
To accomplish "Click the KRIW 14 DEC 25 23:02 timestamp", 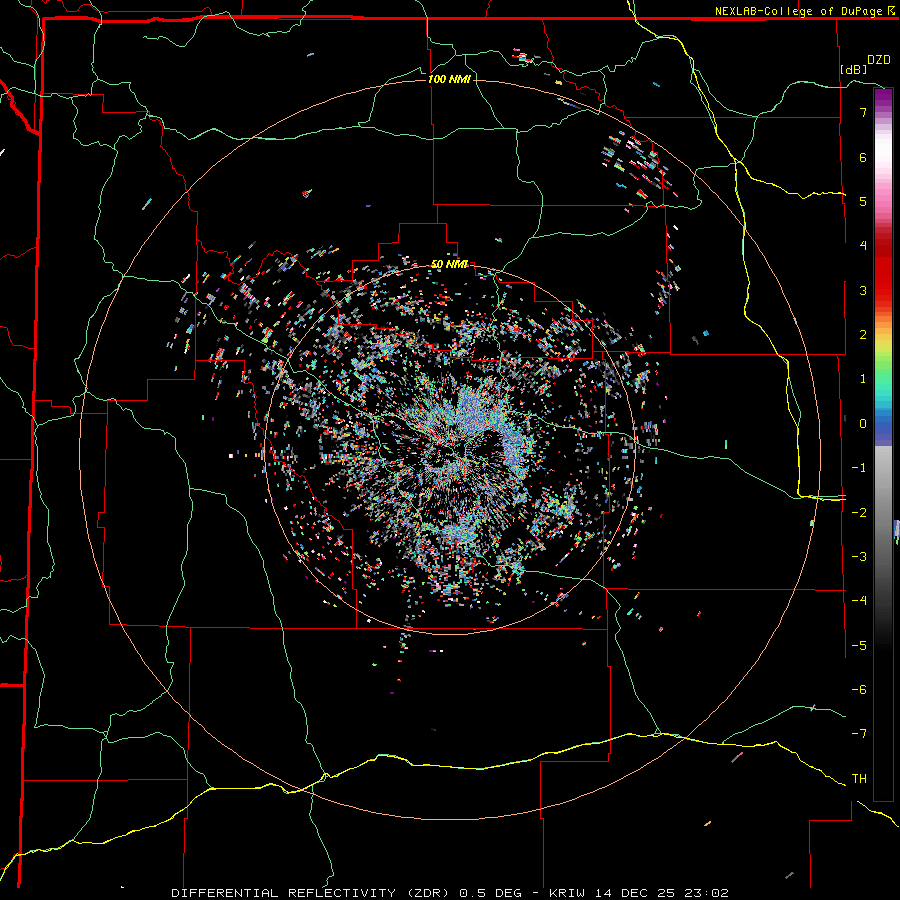I will [639, 893].
